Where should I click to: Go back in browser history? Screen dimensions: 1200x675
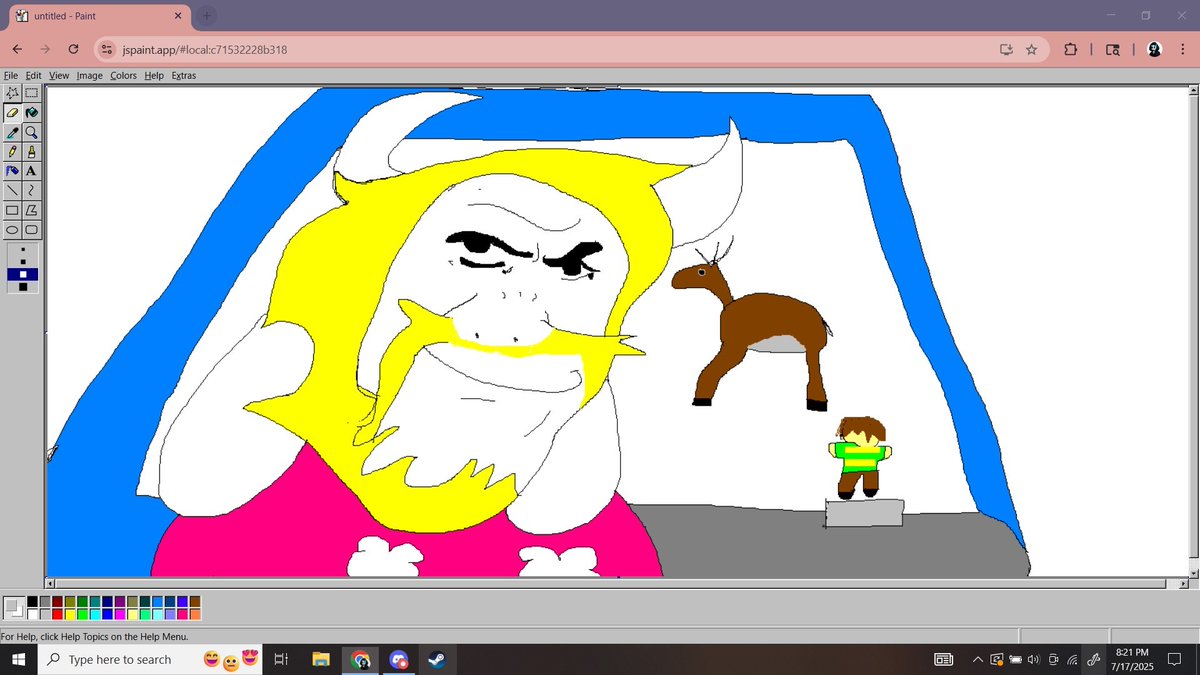pyautogui.click(x=18, y=49)
